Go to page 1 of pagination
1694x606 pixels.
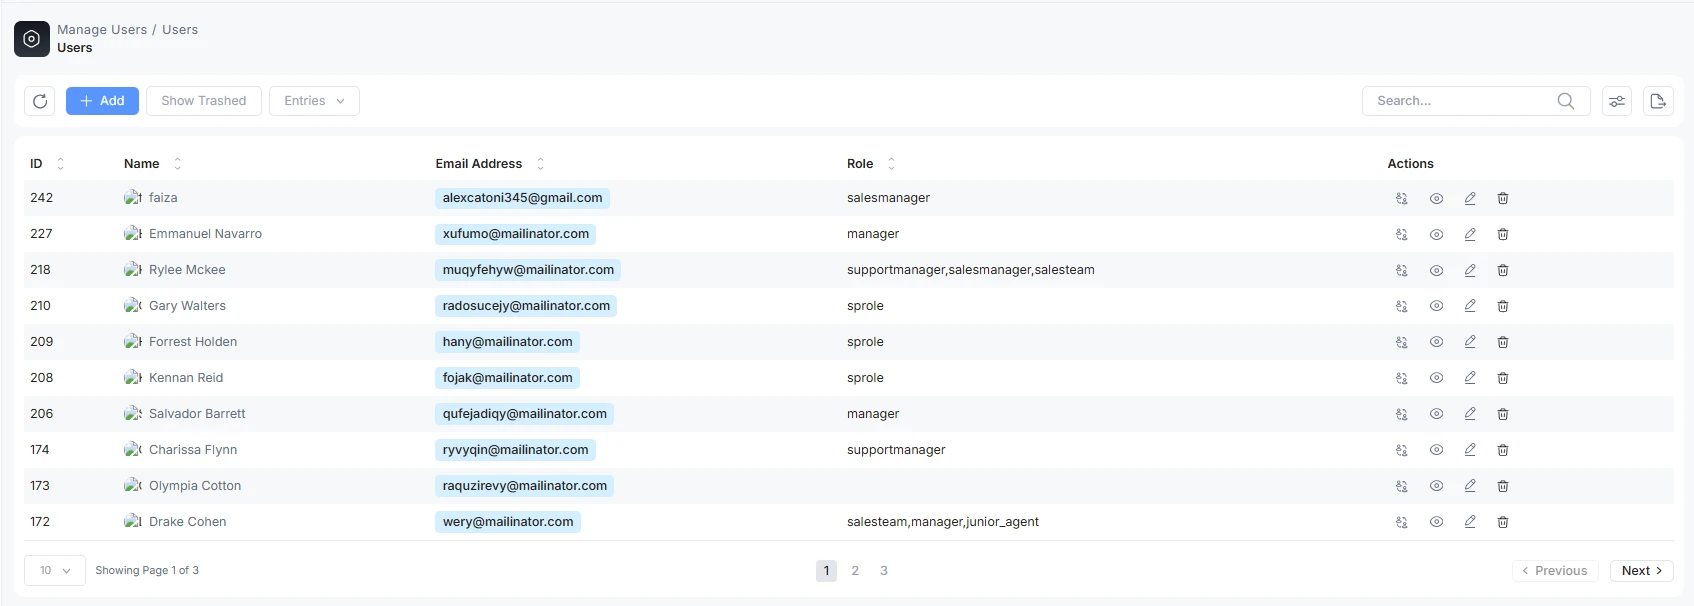point(826,571)
